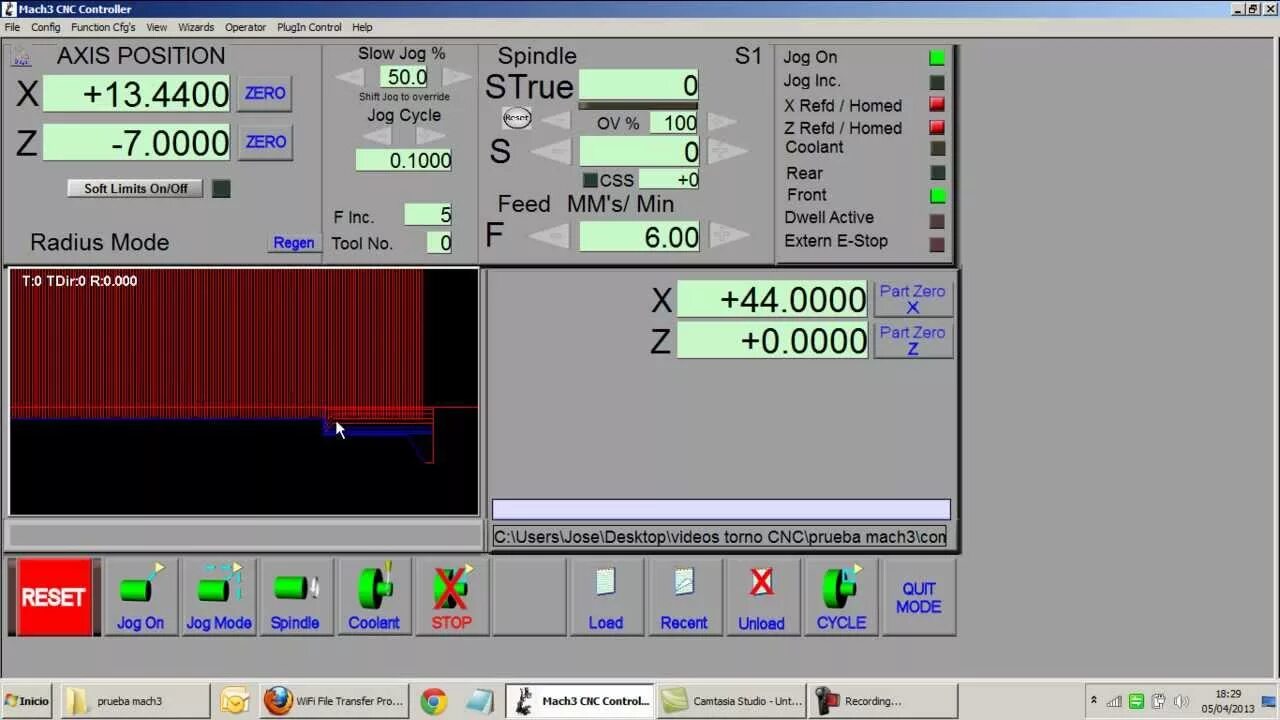Open the Recording... taskbar item
Screen dimensions: 1280x720
(x=883, y=701)
